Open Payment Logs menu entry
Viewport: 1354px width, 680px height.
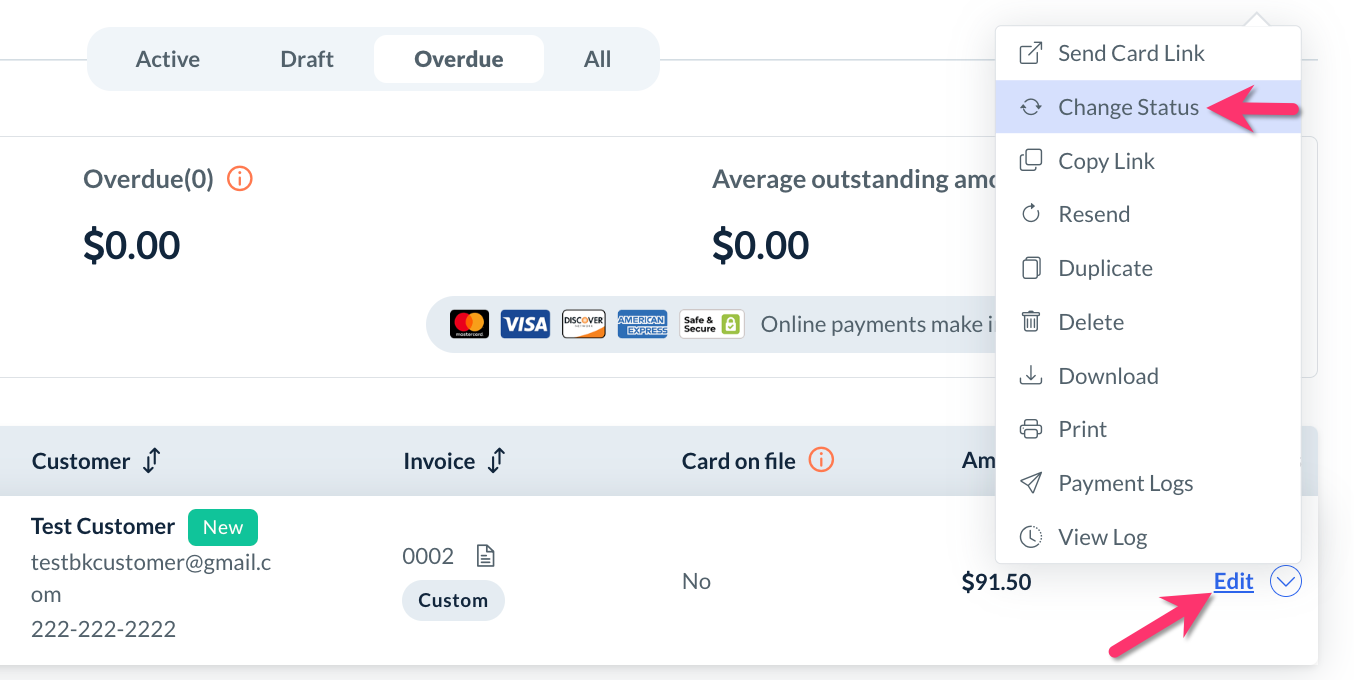(1125, 483)
